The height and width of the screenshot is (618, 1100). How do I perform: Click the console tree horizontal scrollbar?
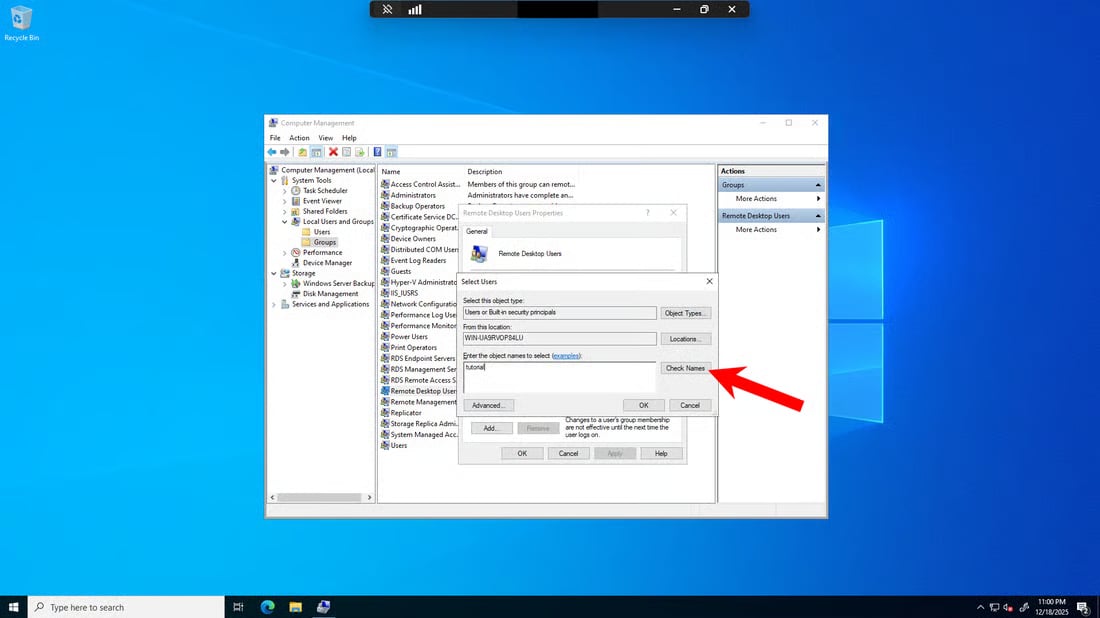point(321,498)
